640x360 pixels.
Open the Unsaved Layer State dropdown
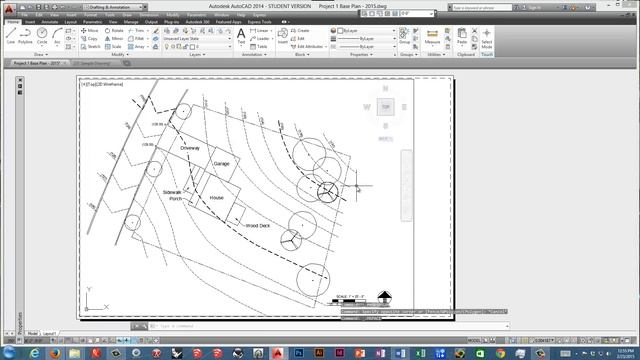197,39
